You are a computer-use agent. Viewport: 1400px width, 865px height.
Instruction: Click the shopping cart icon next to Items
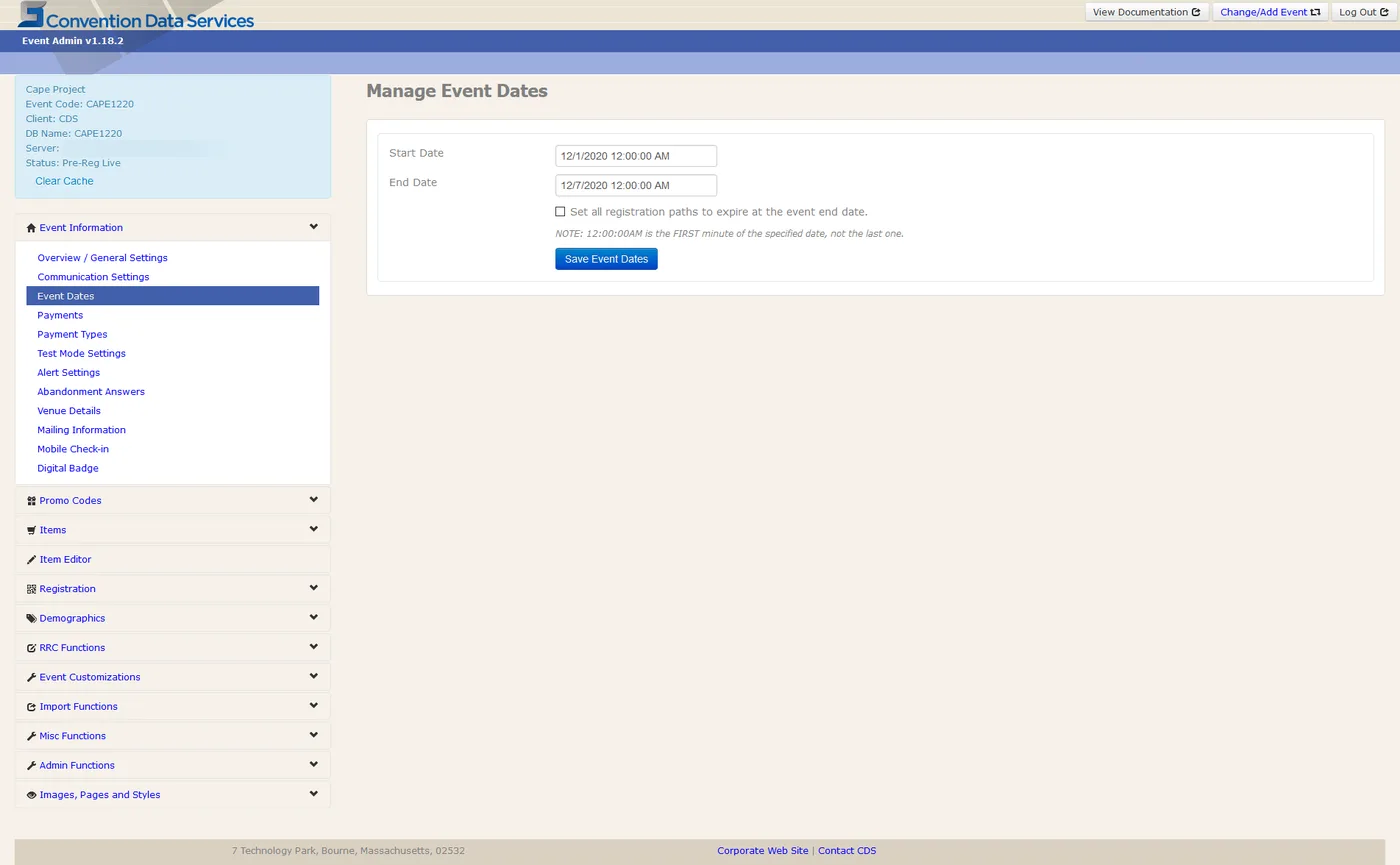pyautogui.click(x=31, y=530)
